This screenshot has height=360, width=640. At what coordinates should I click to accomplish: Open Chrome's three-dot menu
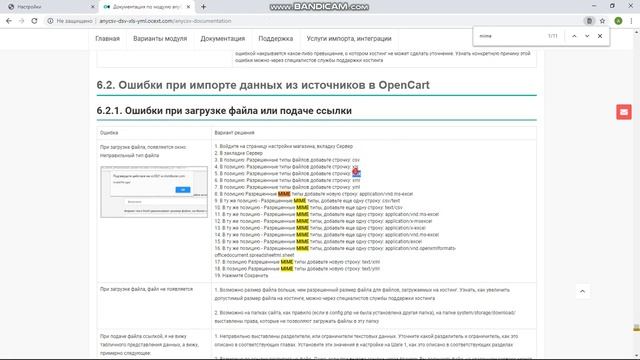(x=631, y=21)
